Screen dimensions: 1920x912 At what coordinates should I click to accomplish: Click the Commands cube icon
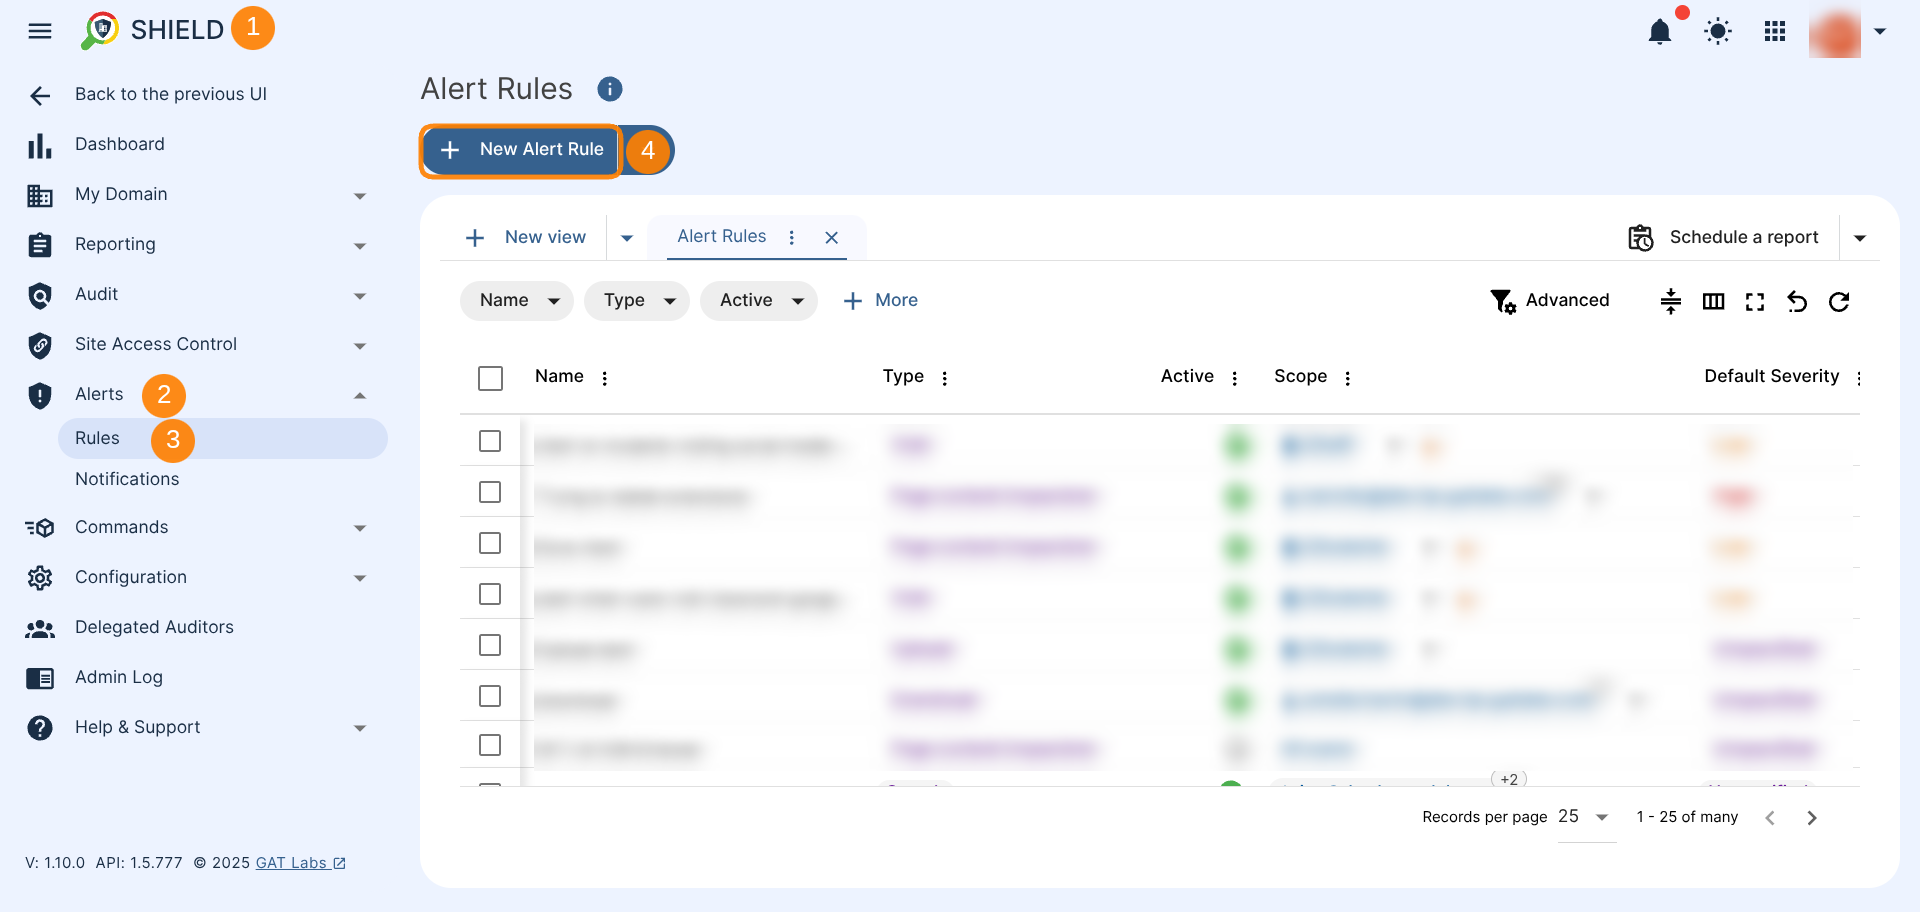(x=40, y=528)
